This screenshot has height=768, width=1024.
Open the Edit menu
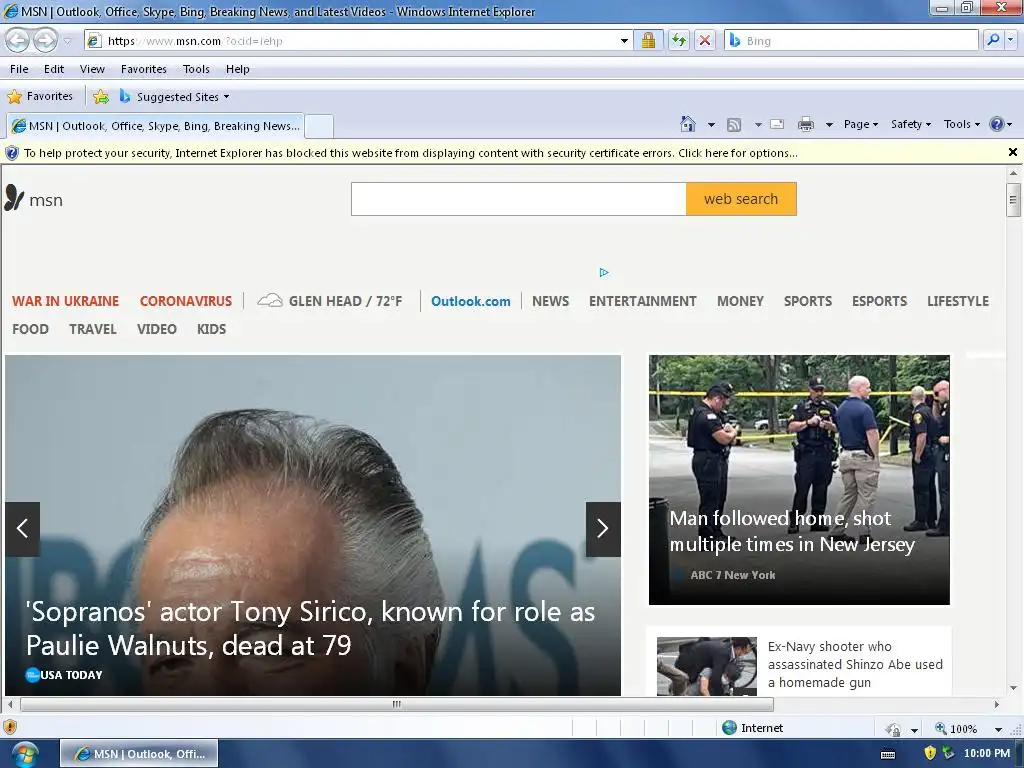54,69
